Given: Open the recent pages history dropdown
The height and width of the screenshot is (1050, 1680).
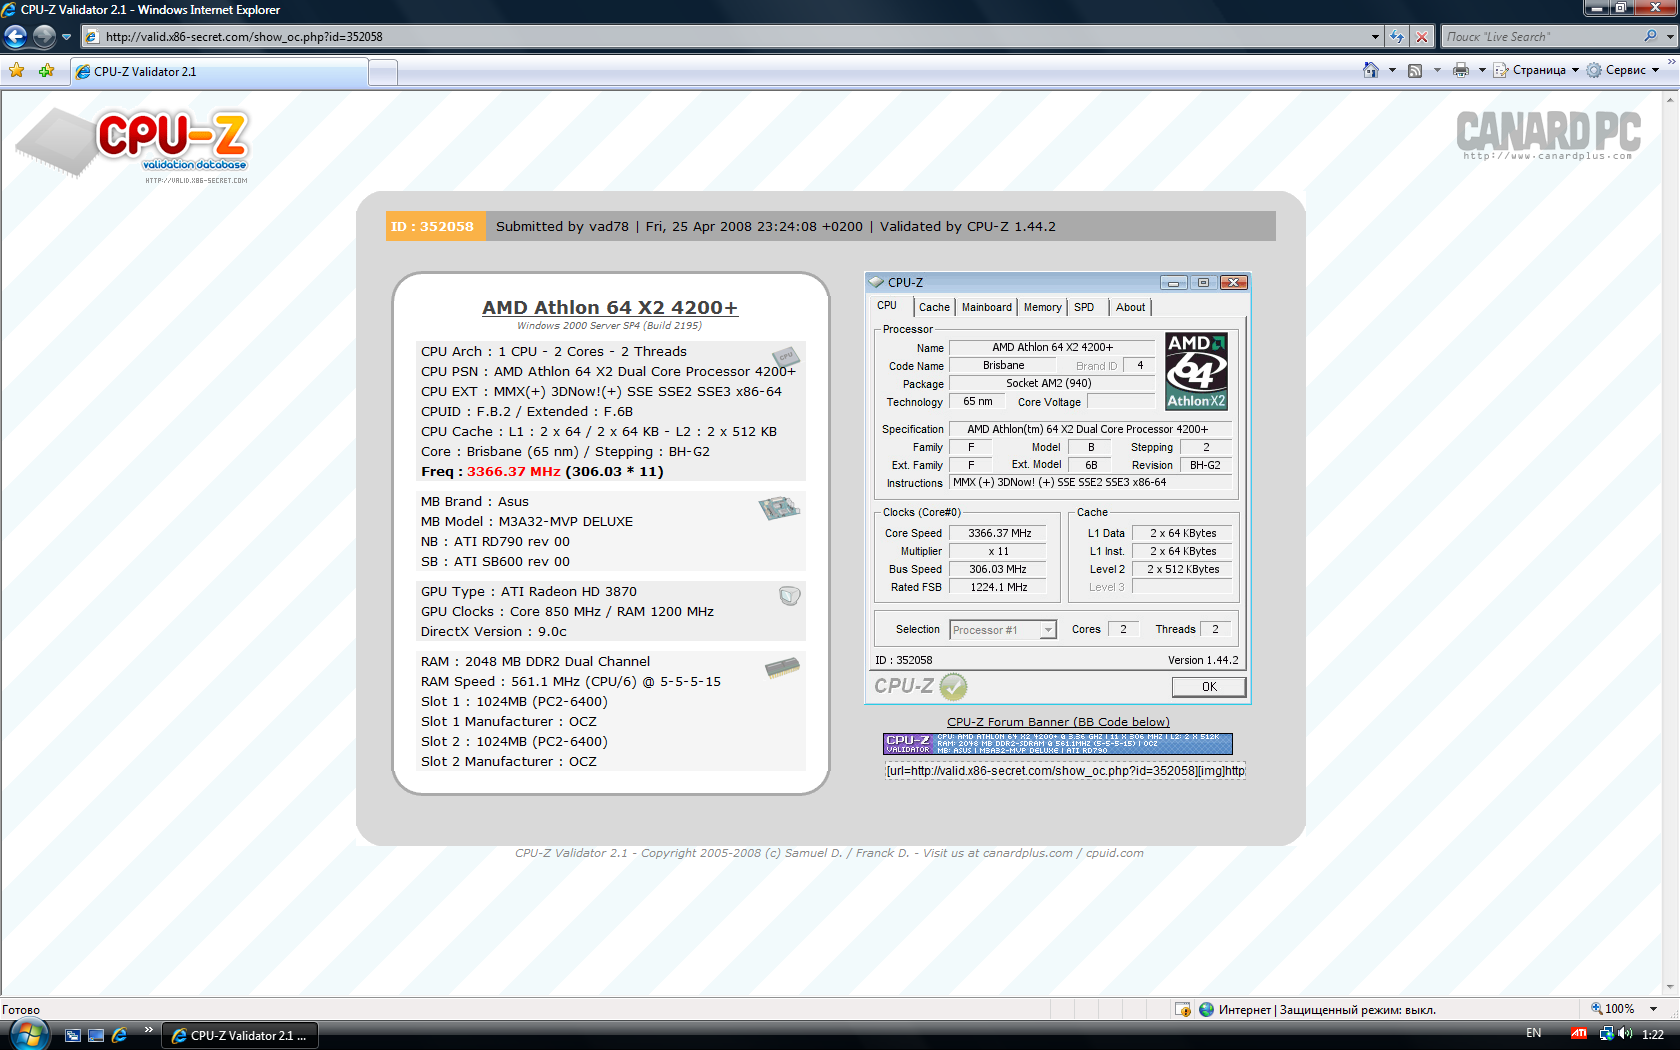Looking at the screenshot, I should (x=67, y=37).
